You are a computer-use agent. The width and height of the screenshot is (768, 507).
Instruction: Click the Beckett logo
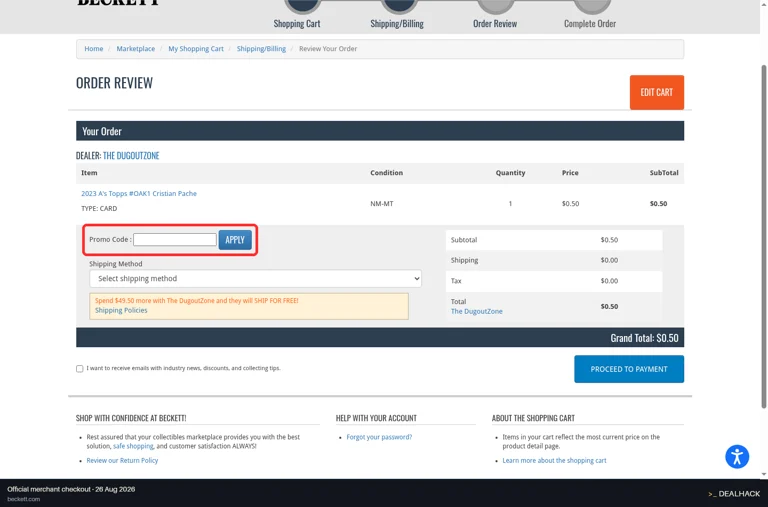118,2
